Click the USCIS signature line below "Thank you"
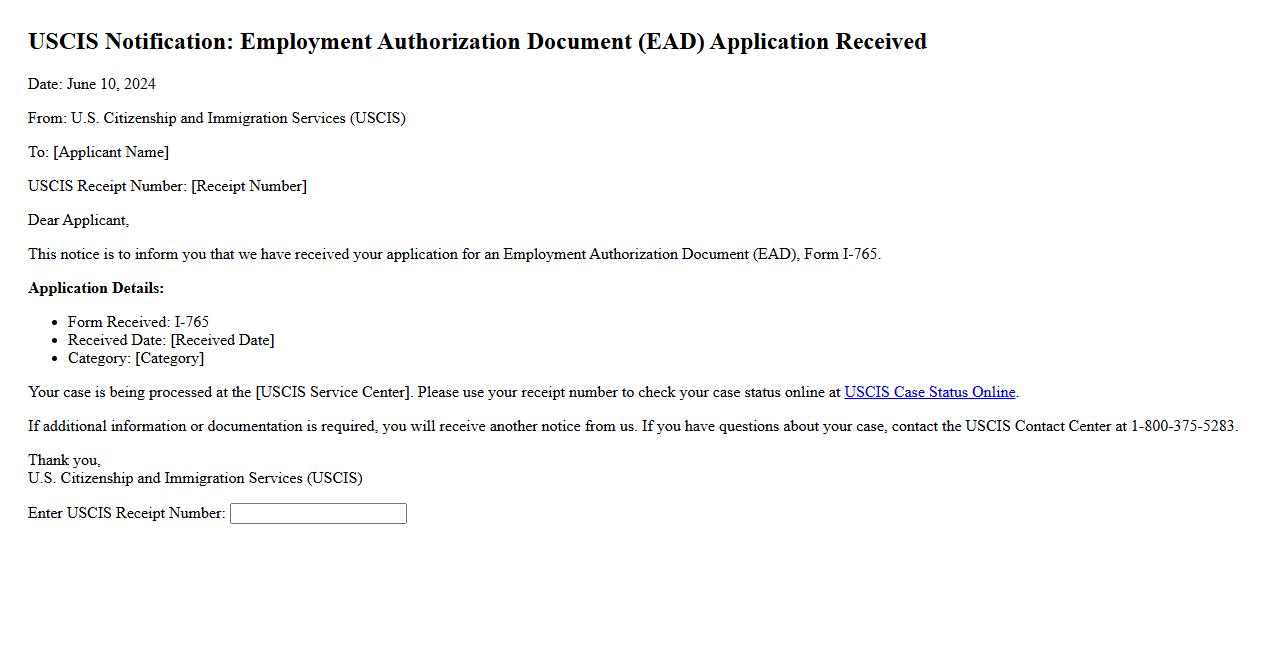 coord(195,478)
